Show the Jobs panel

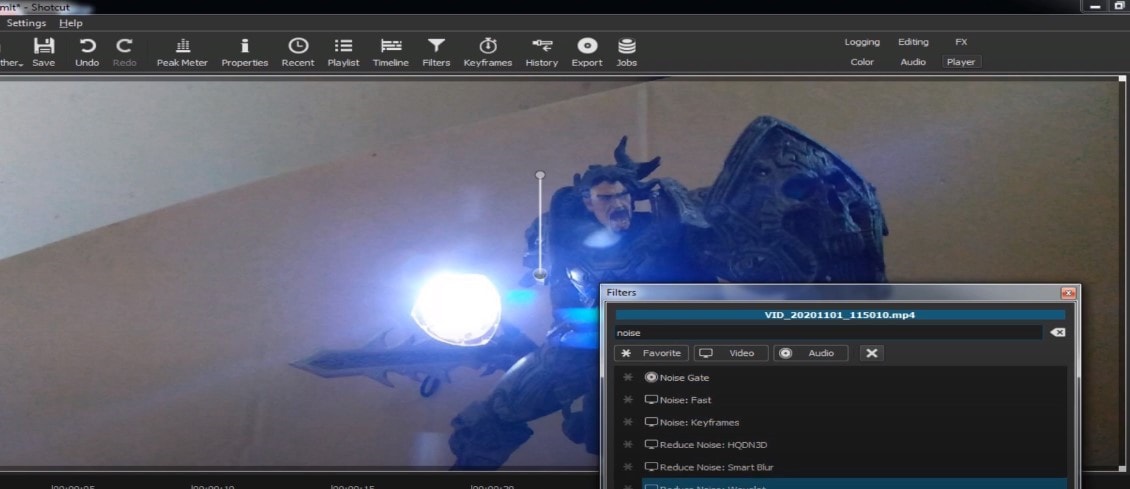click(626, 53)
